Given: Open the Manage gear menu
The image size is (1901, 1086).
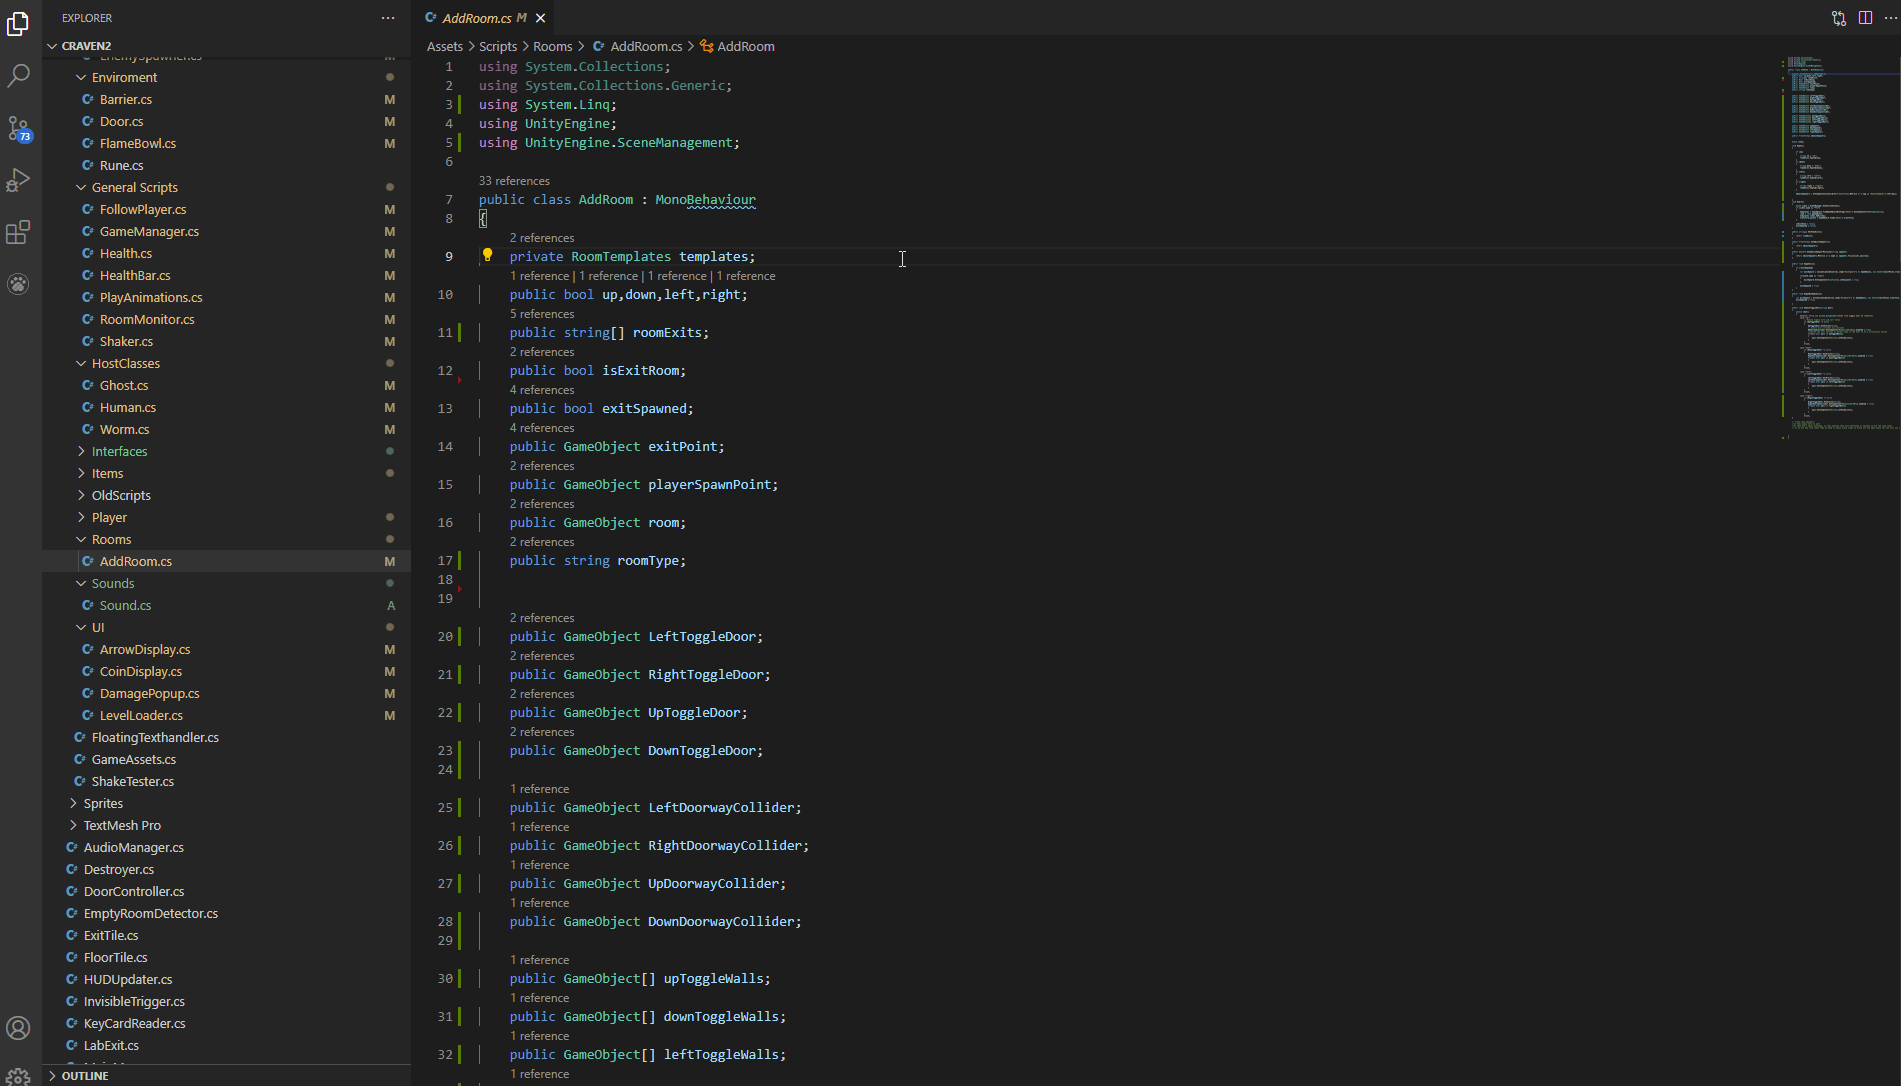Looking at the screenshot, I should (x=18, y=1076).
